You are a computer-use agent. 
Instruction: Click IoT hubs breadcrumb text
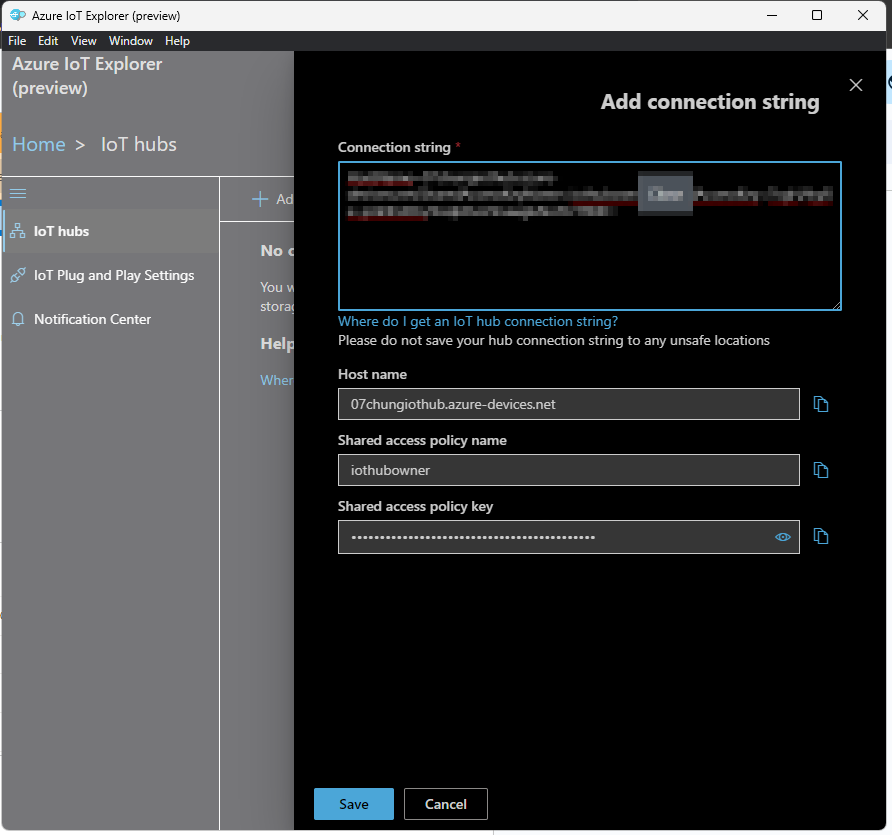[139, 144]
